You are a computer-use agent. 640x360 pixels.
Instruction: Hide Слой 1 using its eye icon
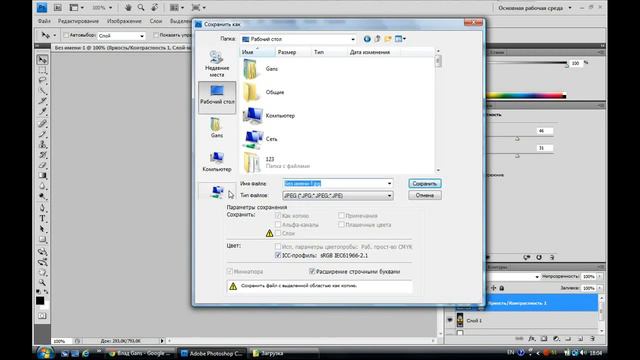point(450,320)
